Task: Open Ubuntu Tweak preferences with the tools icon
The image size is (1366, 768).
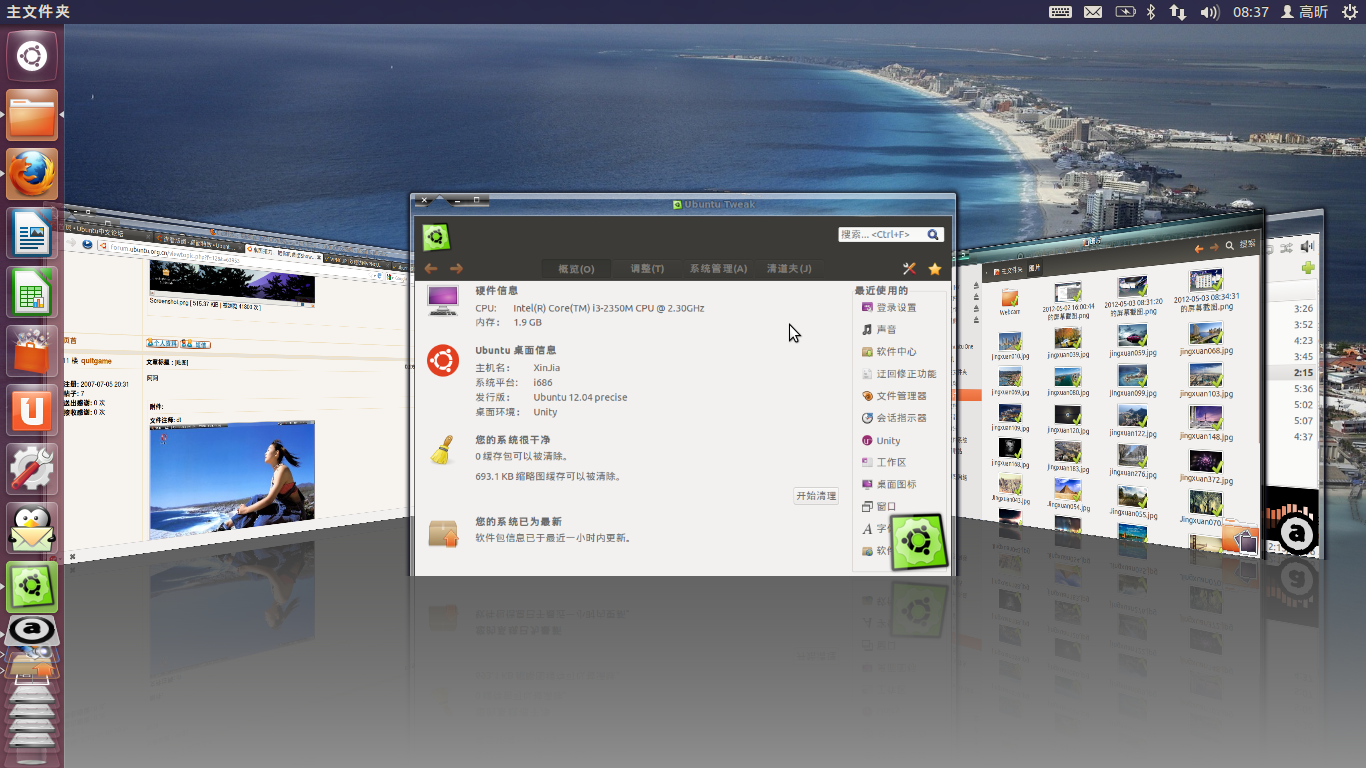Action: point(909,268)
